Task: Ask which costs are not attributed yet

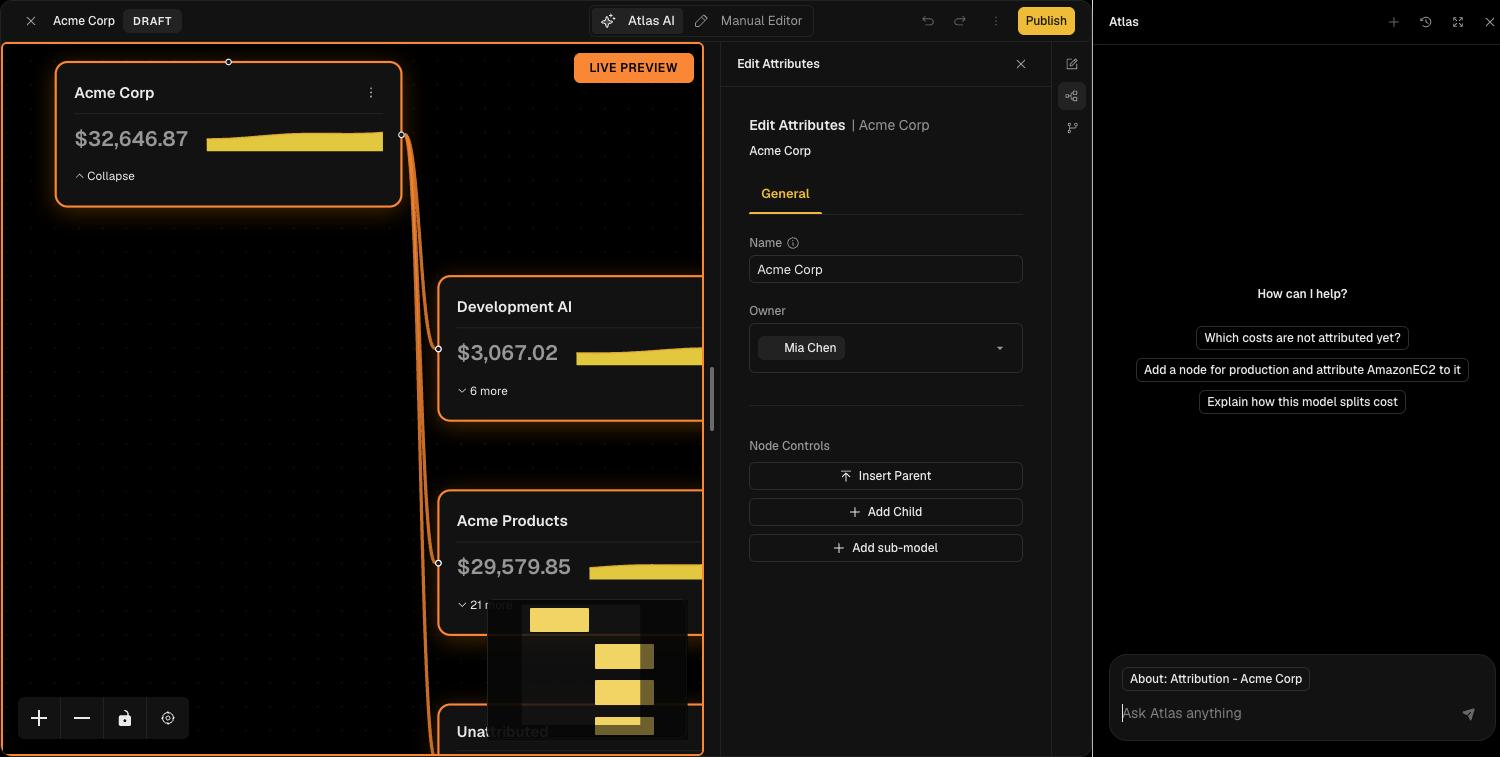Action: click(1302, 338)
